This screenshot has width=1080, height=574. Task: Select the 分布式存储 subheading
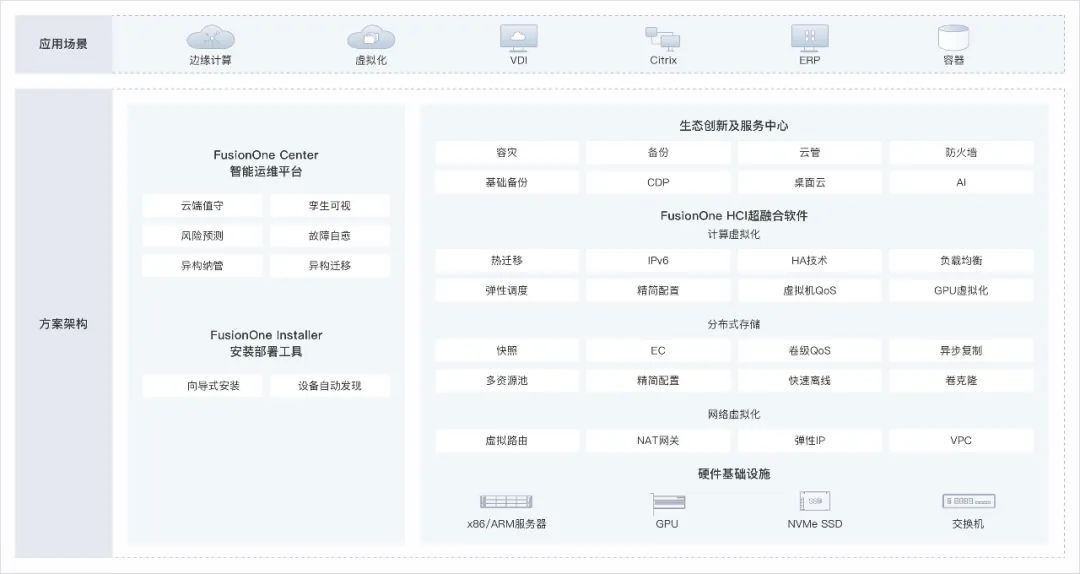click(x=734, y=324)
